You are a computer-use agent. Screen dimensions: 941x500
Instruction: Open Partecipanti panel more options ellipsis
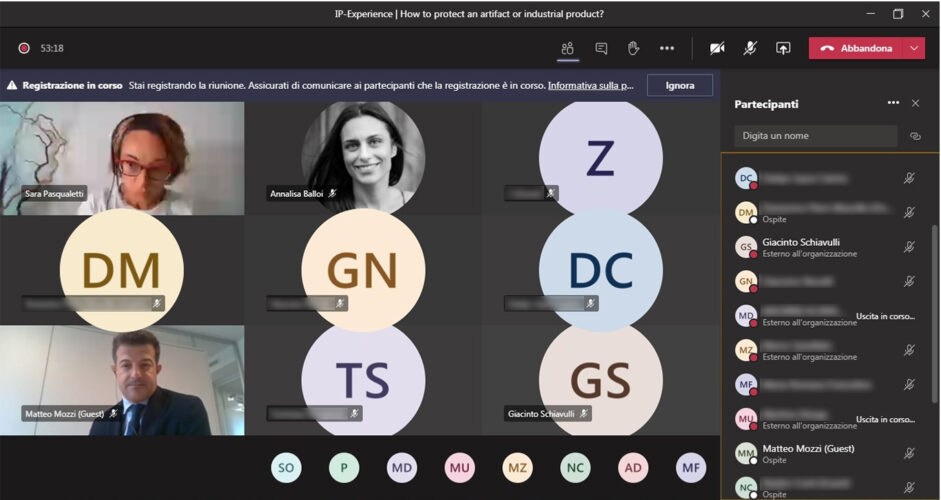pyautogui.click(x=893, y=103)
